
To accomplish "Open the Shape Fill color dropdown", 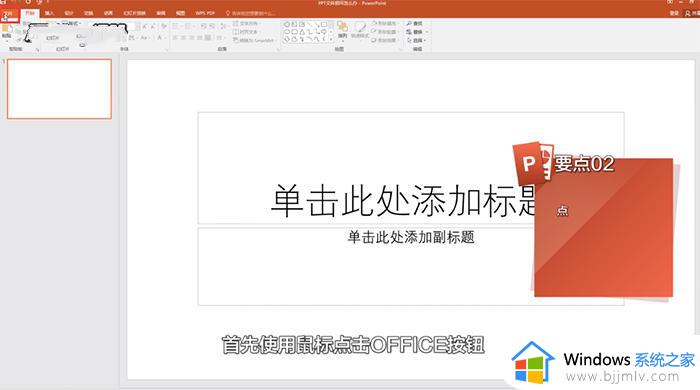I will tap(384, 23).
